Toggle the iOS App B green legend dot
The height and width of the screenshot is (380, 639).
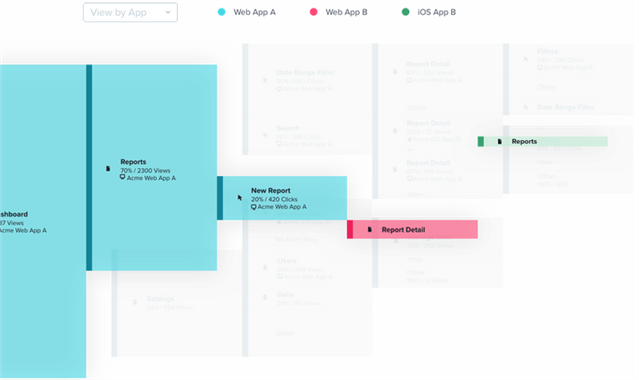coord(405,12)
